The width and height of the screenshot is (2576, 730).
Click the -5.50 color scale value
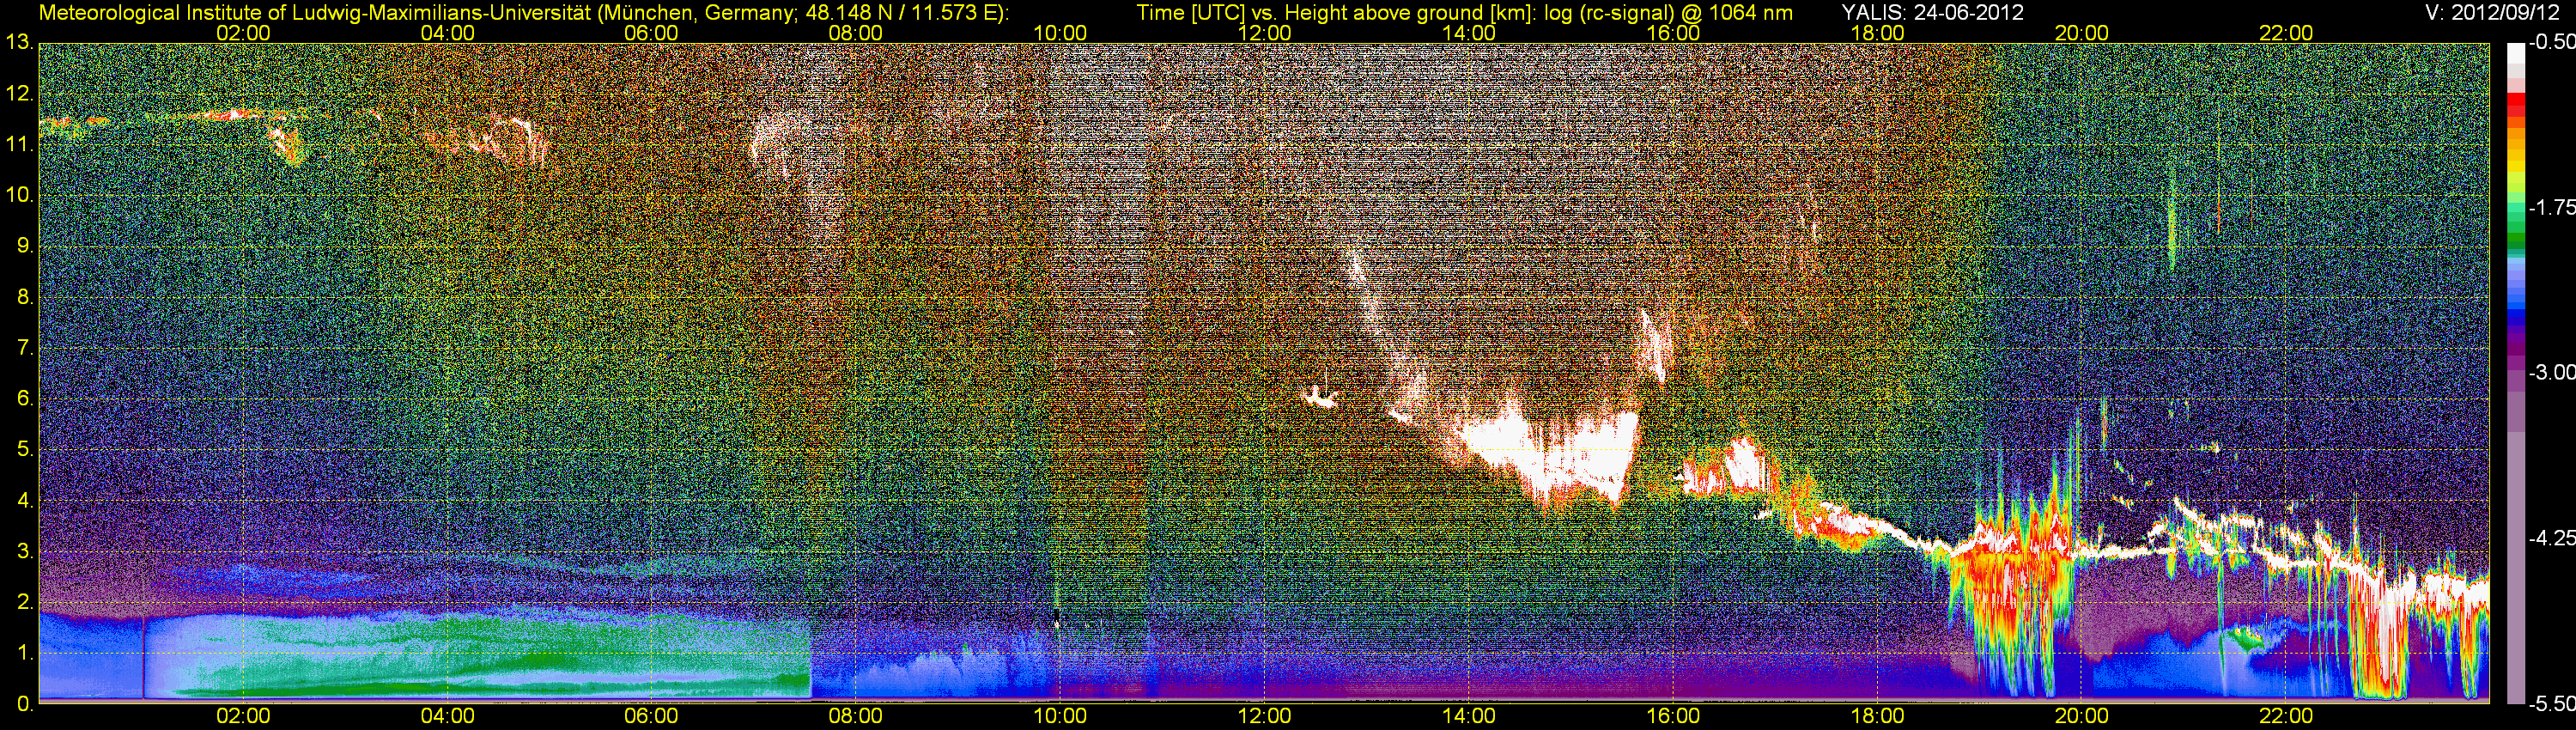[x=2552, y=703]
